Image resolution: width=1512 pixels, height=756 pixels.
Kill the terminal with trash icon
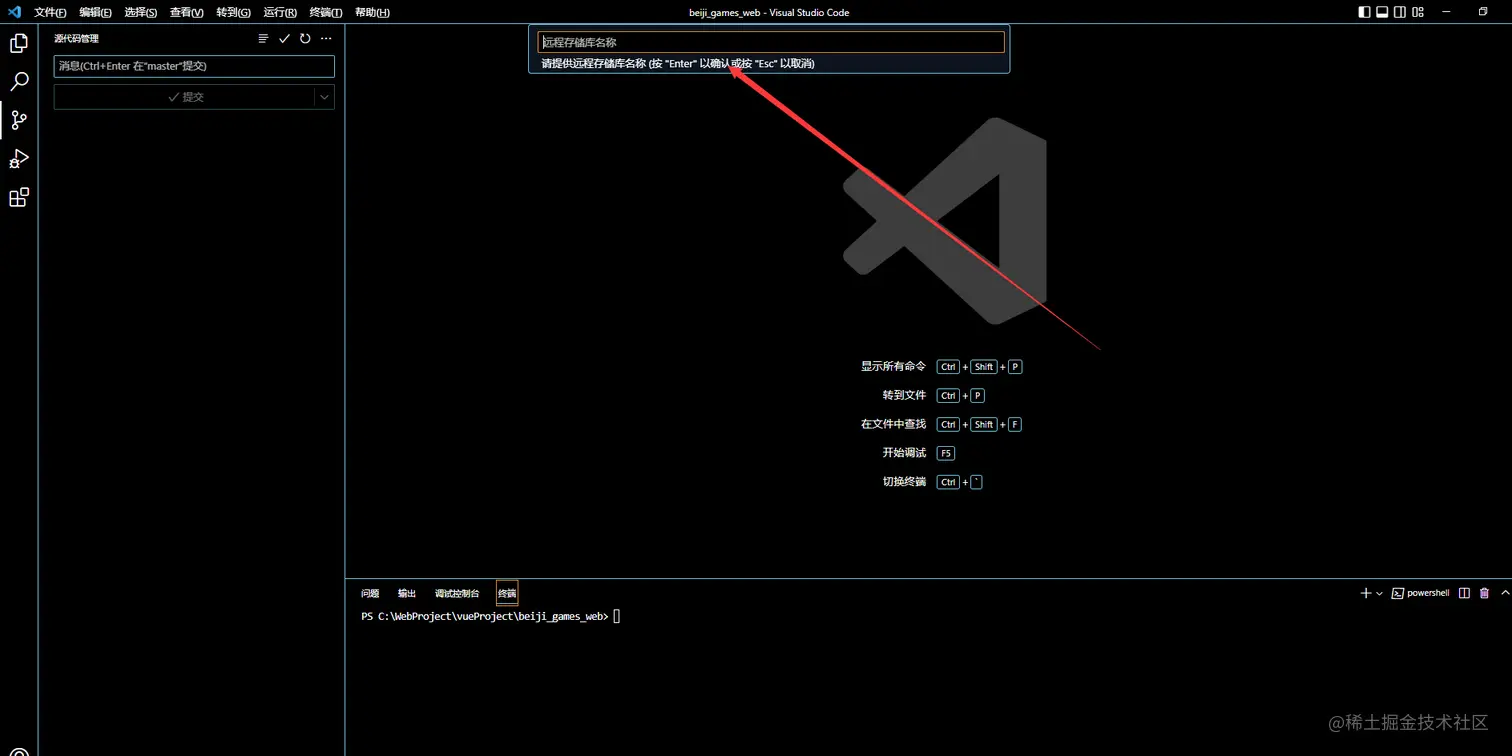click(1484, 593)
